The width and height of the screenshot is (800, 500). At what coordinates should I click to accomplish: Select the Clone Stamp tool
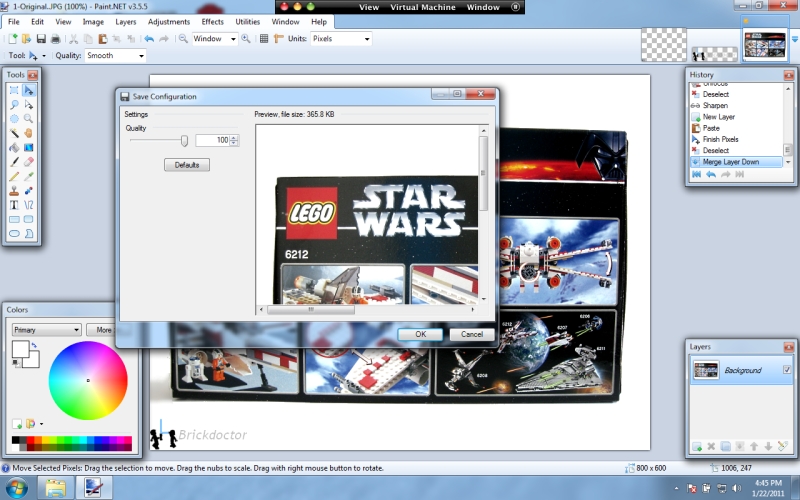point(14,190)
